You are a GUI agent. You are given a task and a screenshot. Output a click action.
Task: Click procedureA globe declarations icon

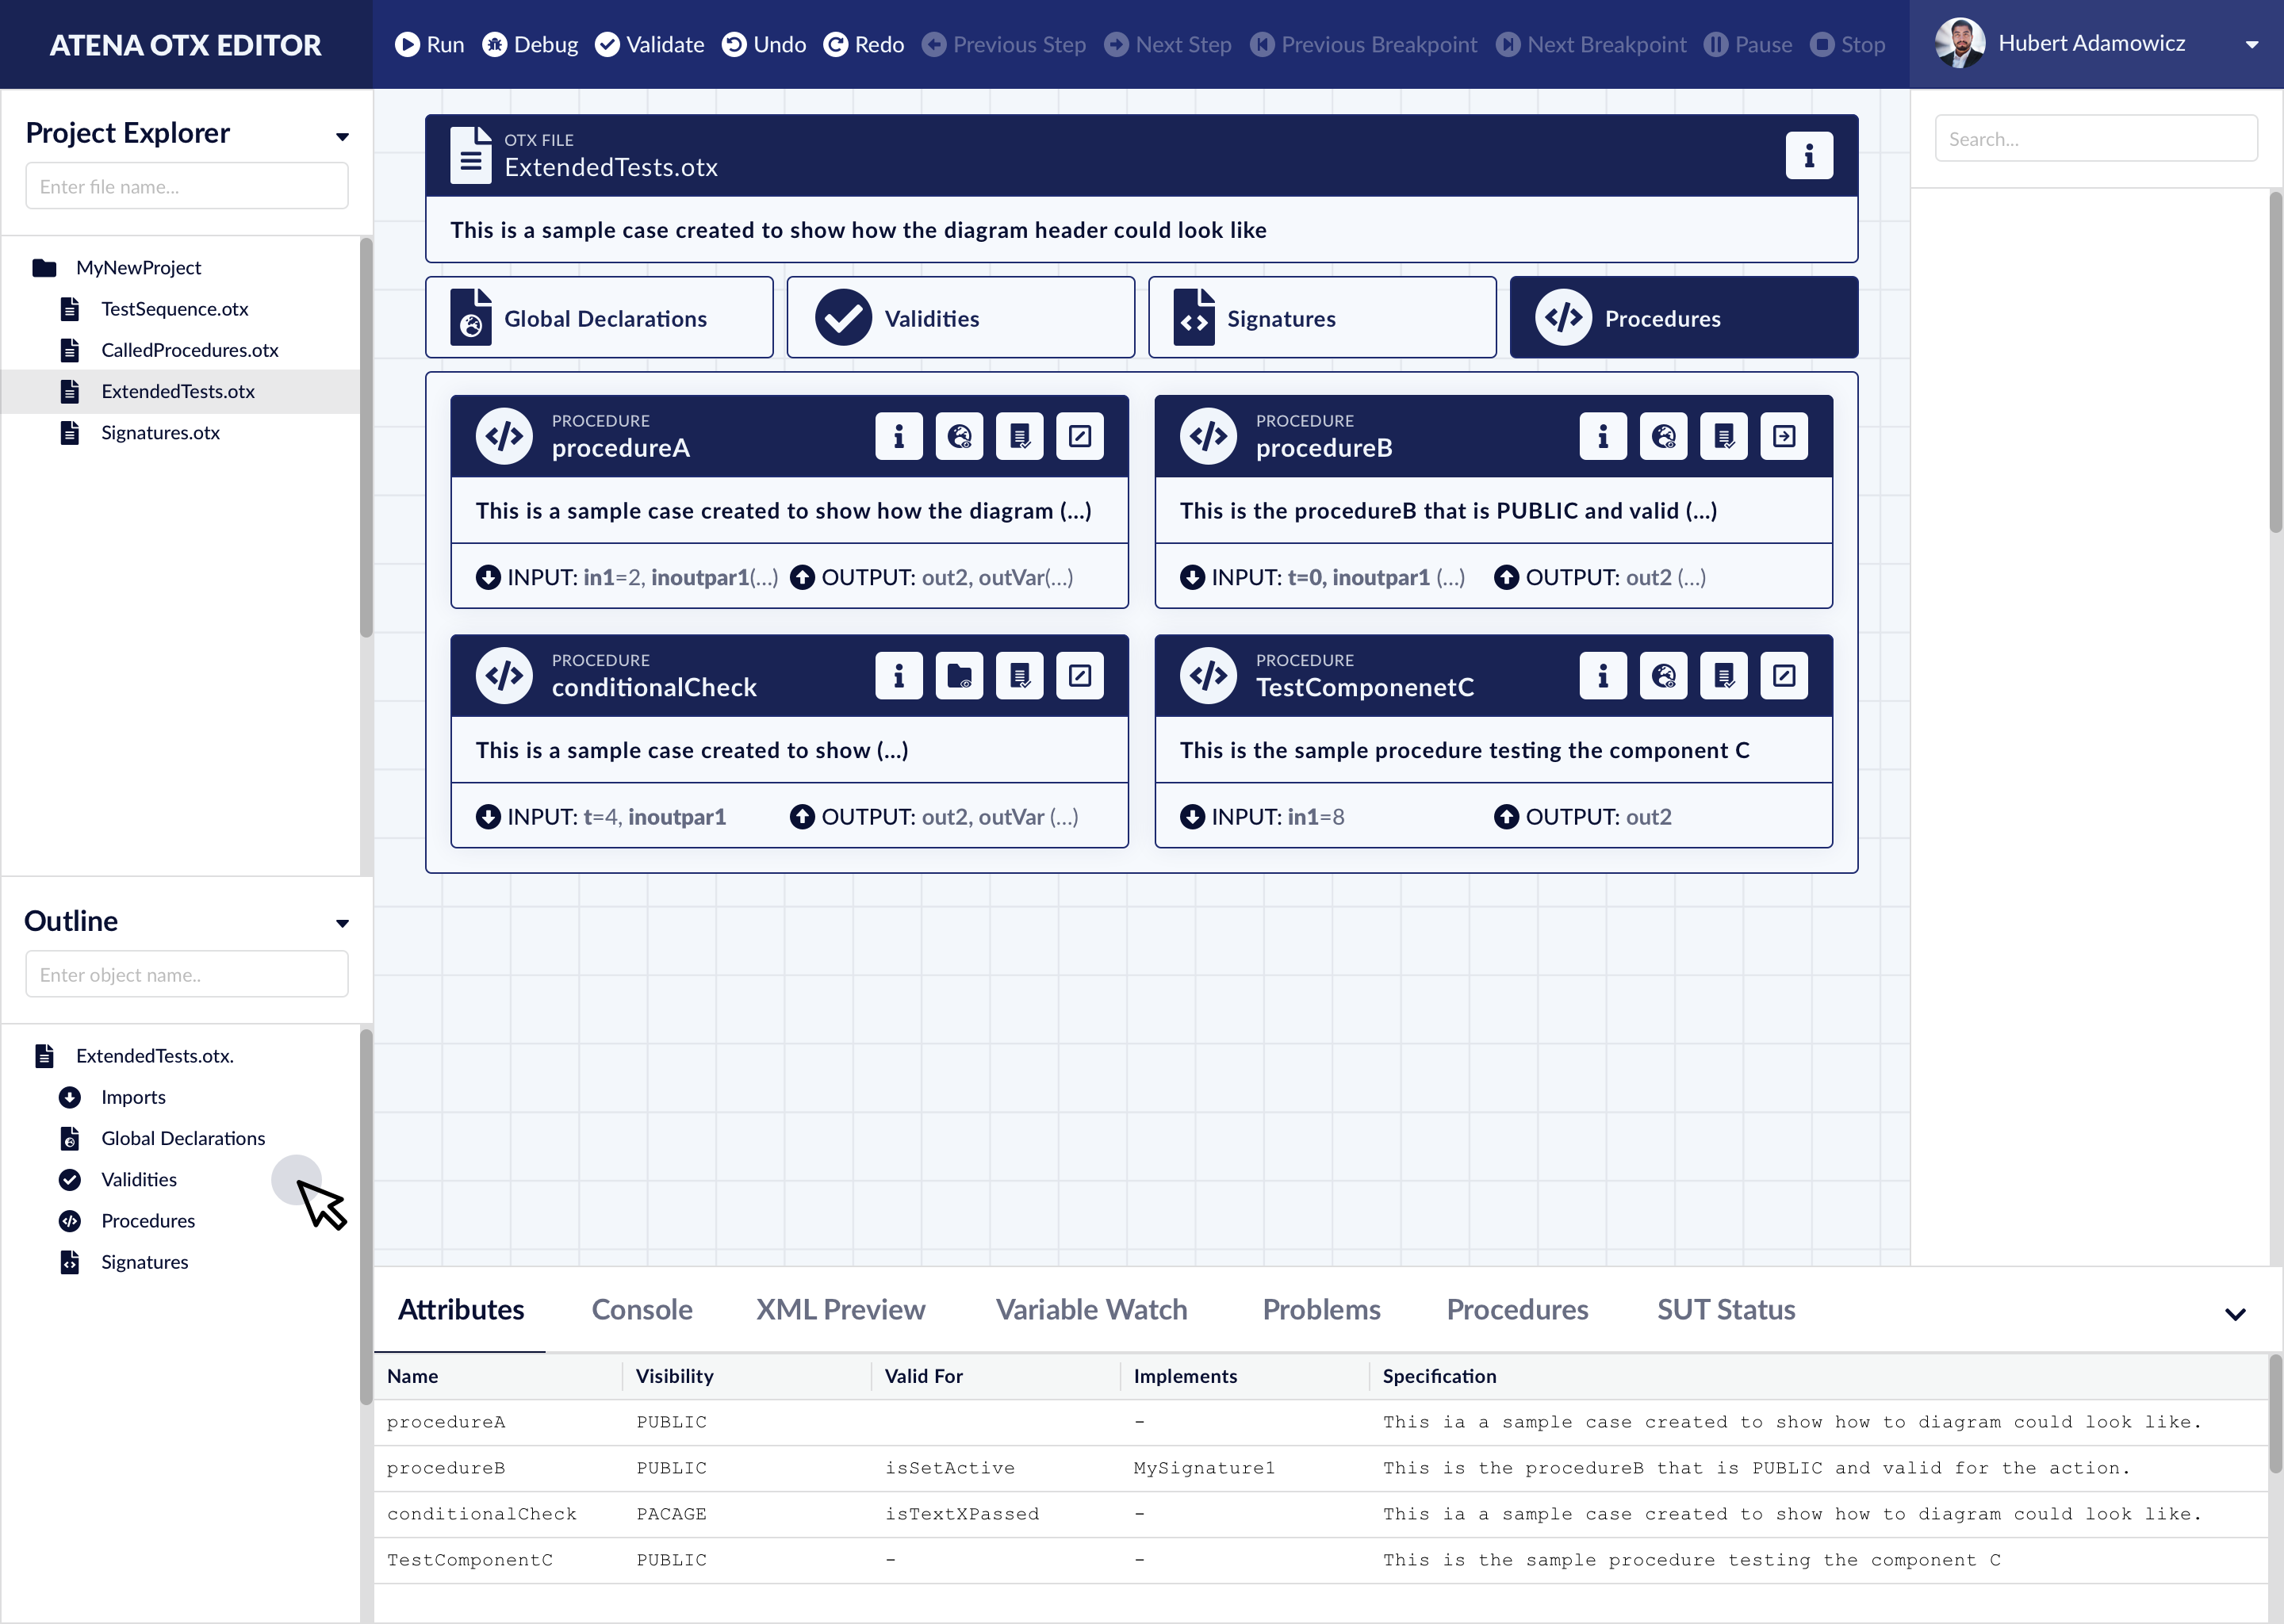click(x=959, y=436)
